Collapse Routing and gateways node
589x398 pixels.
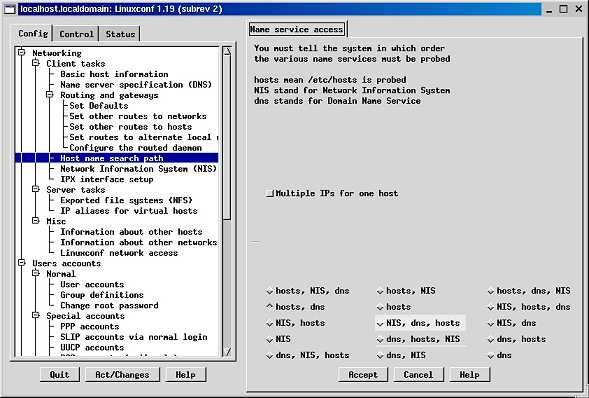tap(50, 95)
